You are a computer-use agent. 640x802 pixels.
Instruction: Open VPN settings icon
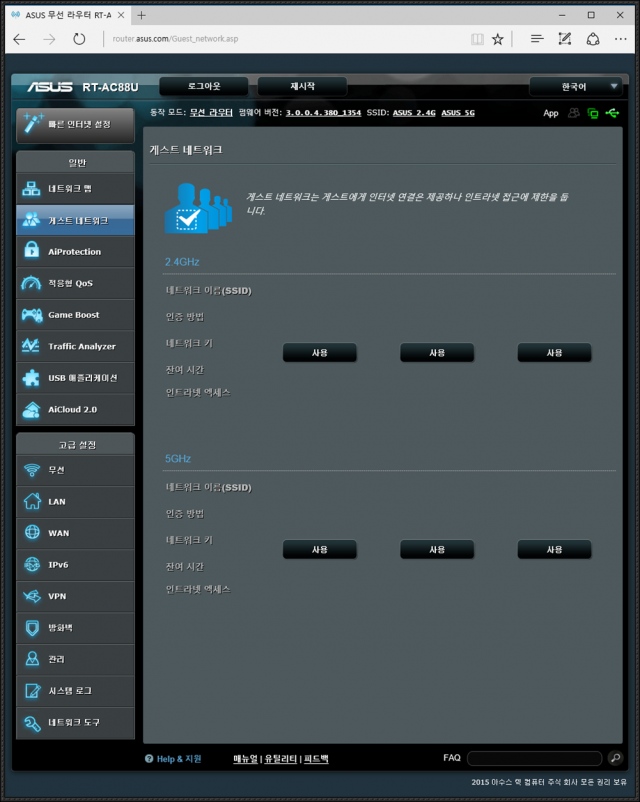click(x=32, y=596)
